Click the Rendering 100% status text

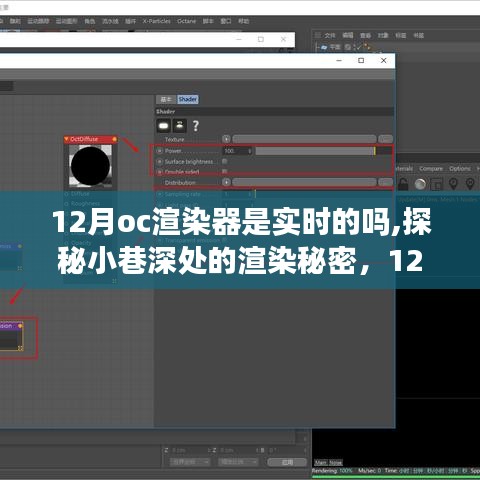click(x=332, y=471)
